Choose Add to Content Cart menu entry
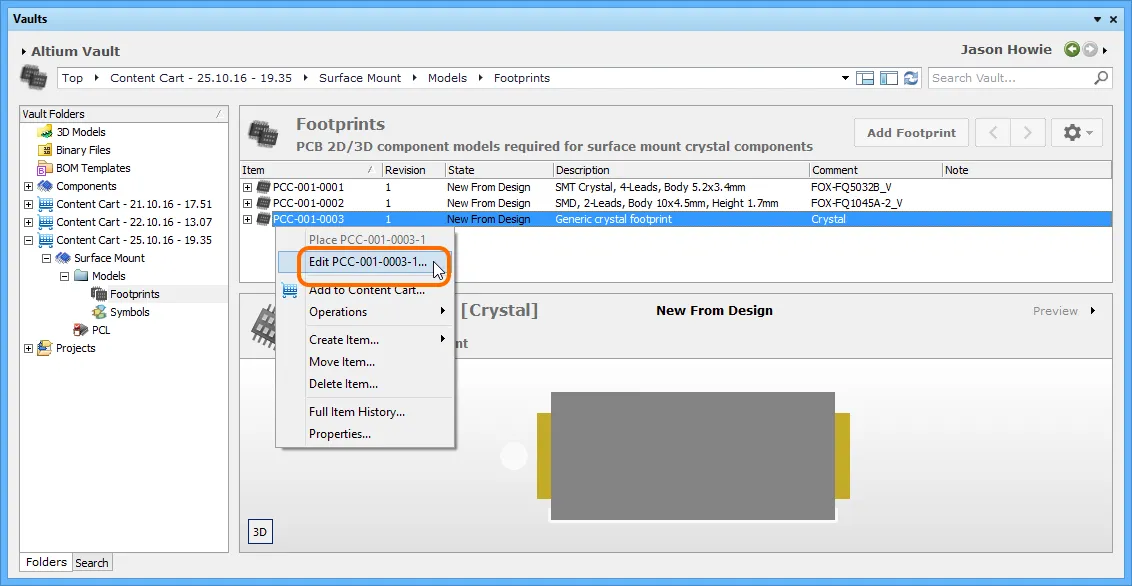The height and width of the screenshot is (586, 1132). point(365,290)
